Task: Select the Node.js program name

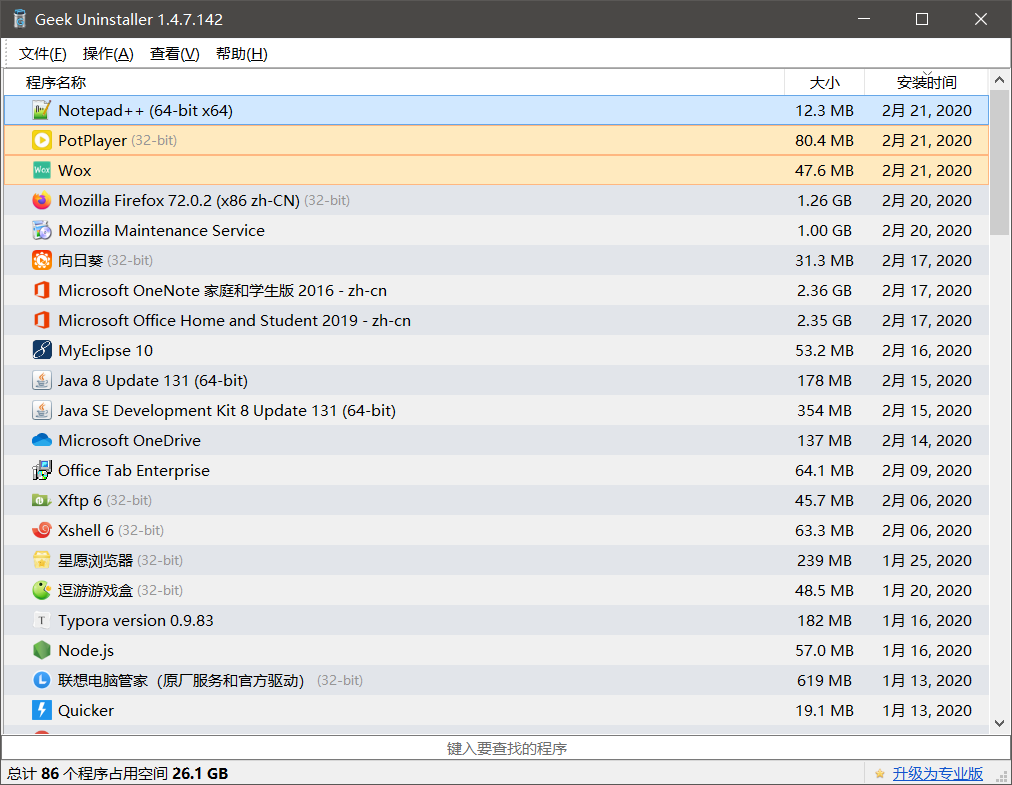Action: [86, 651]
